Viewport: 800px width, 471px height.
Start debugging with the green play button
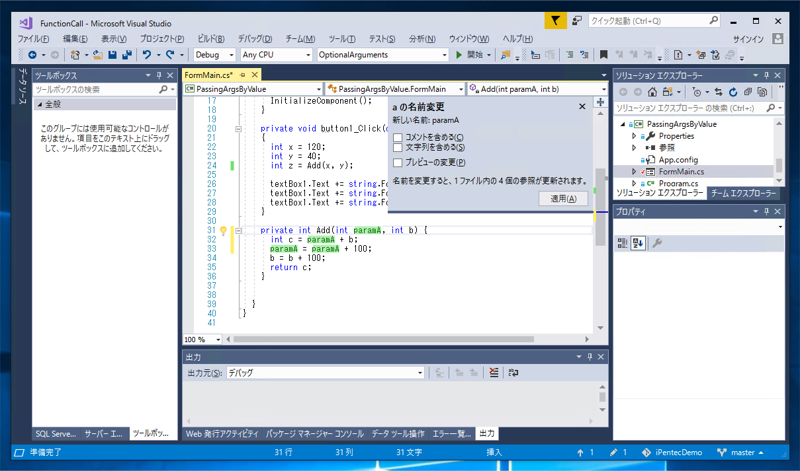coord(459,55)
